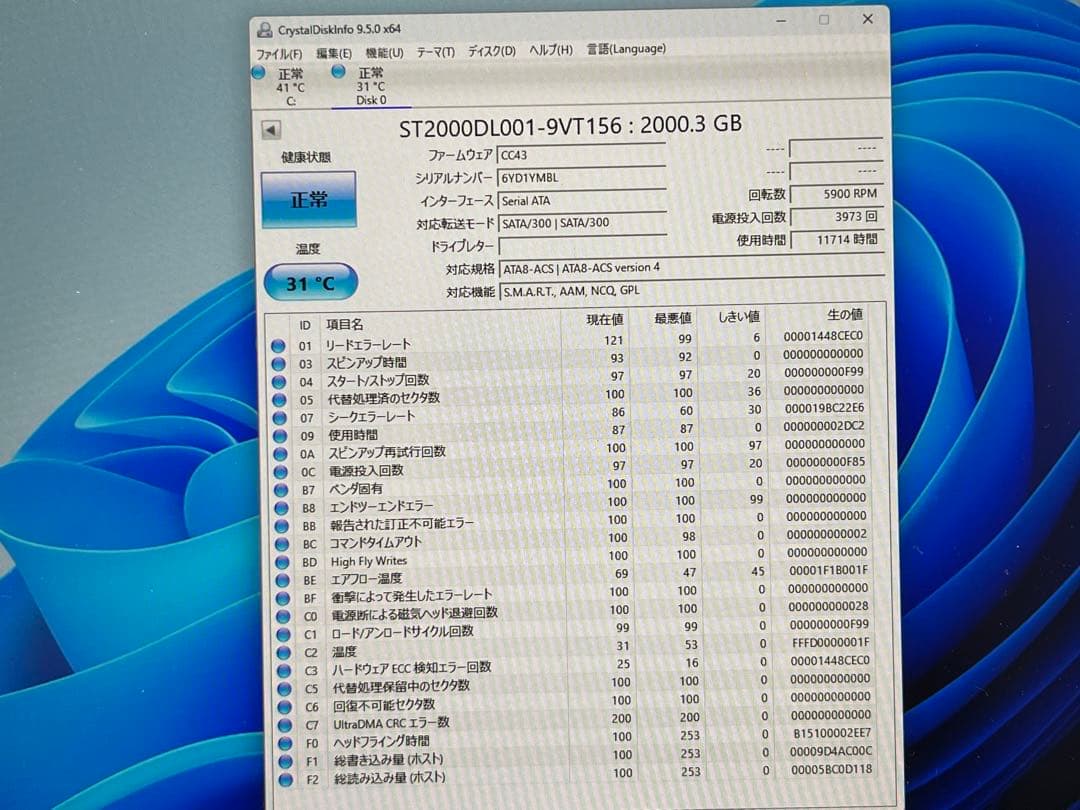
Task: Click status circle icon for C: drive
Action: click(x=259, y=72)
